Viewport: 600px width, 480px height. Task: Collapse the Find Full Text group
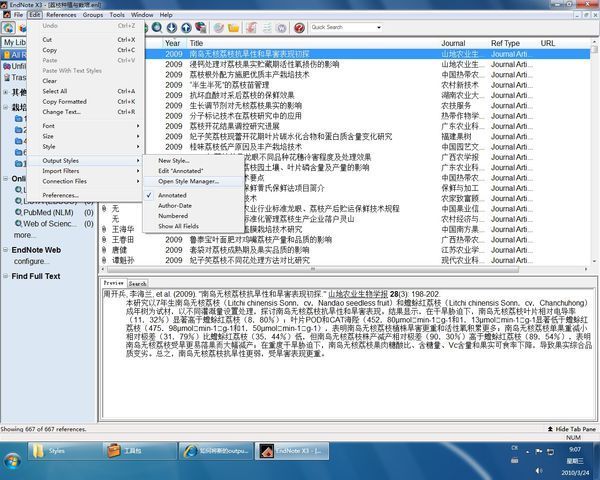[6, 276]
